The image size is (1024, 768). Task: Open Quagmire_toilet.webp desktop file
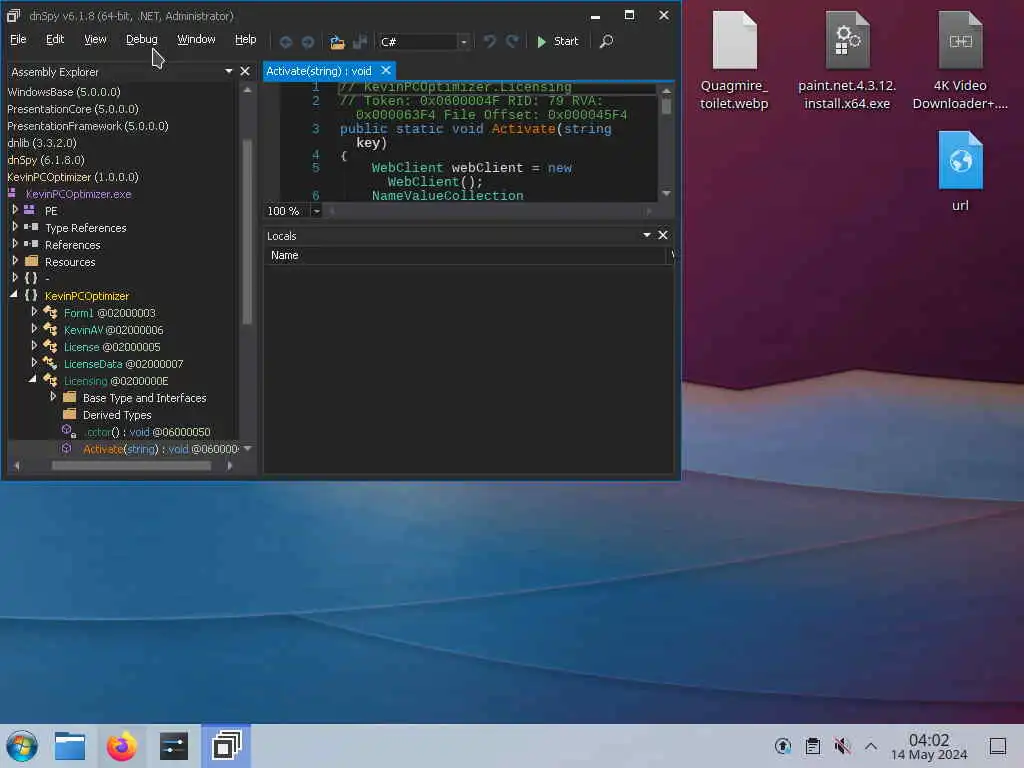[734, 61]
